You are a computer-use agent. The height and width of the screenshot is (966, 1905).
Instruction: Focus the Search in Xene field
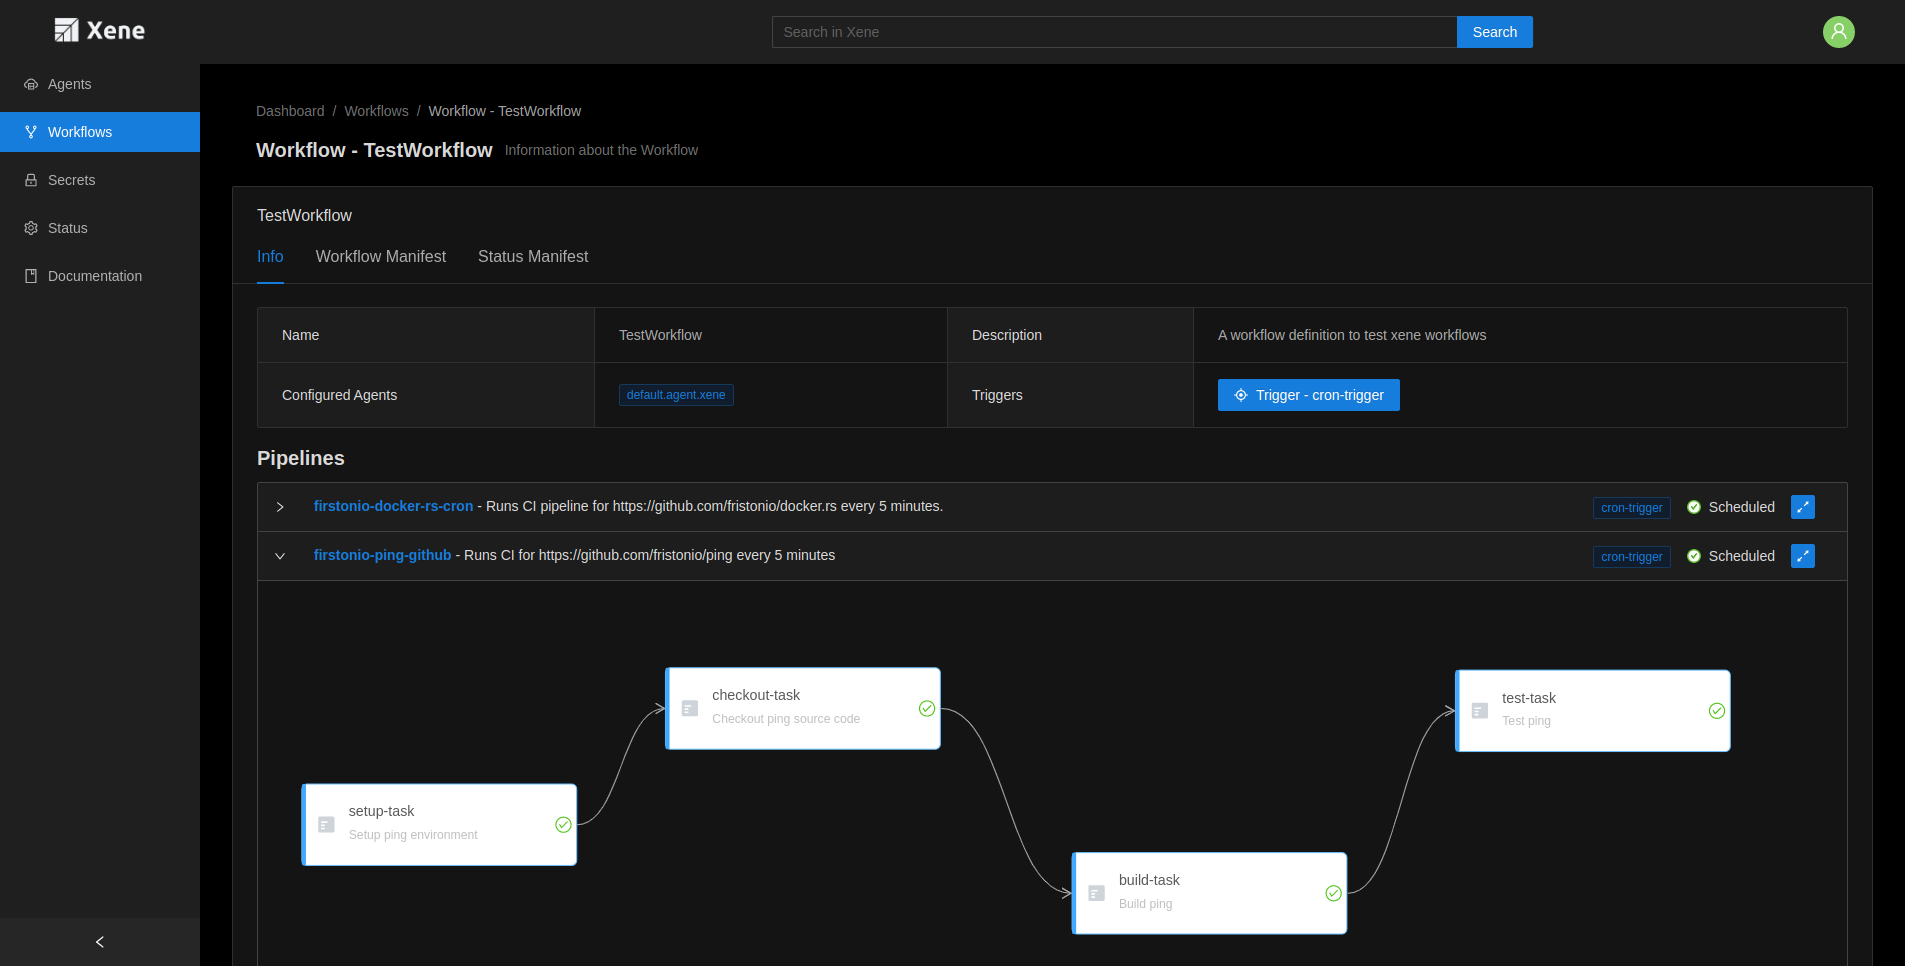(x=1114, y=32)
